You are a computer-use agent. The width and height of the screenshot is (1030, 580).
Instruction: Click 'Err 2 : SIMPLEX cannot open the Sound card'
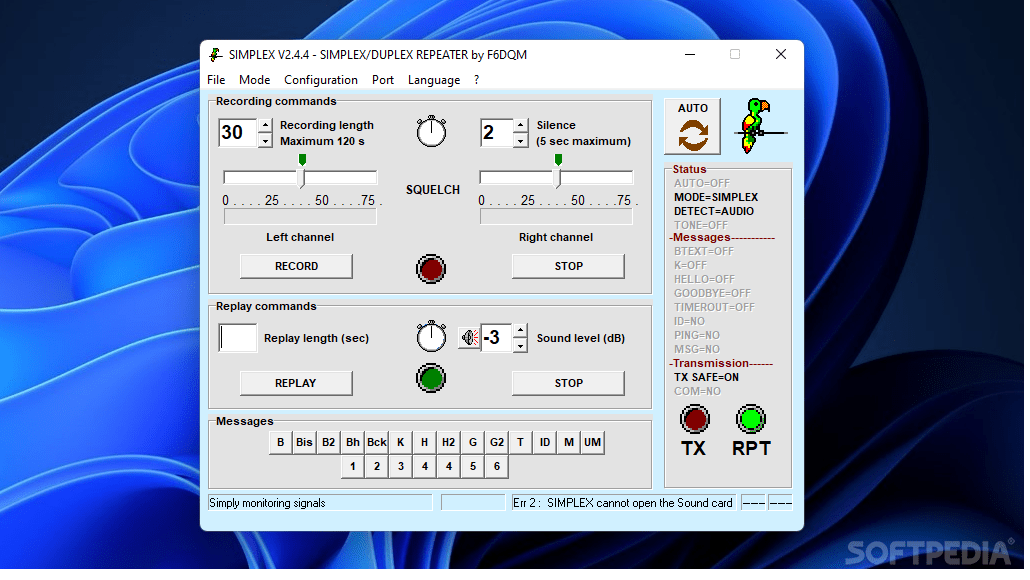(623, 503)
